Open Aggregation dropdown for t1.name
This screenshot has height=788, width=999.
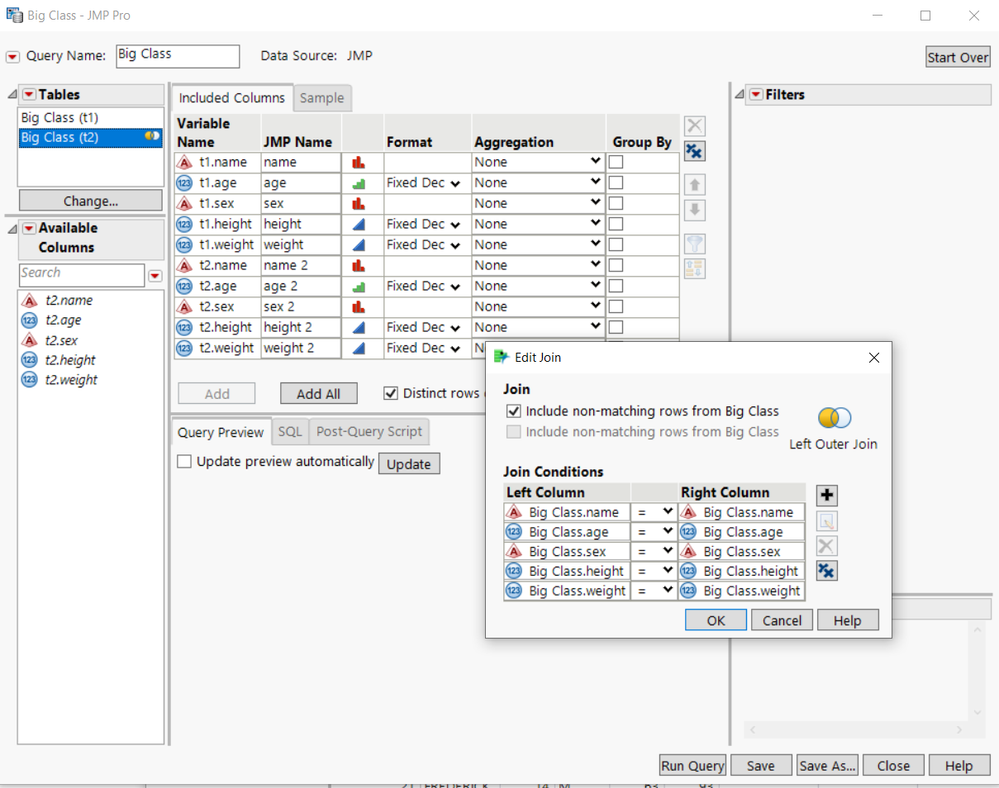click(537, 162)
